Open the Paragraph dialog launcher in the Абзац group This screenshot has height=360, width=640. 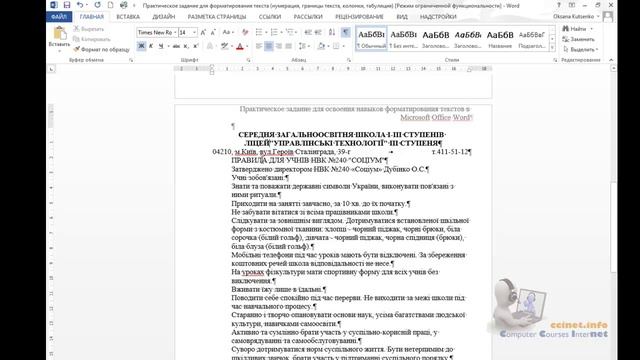(x=349, y=60)
